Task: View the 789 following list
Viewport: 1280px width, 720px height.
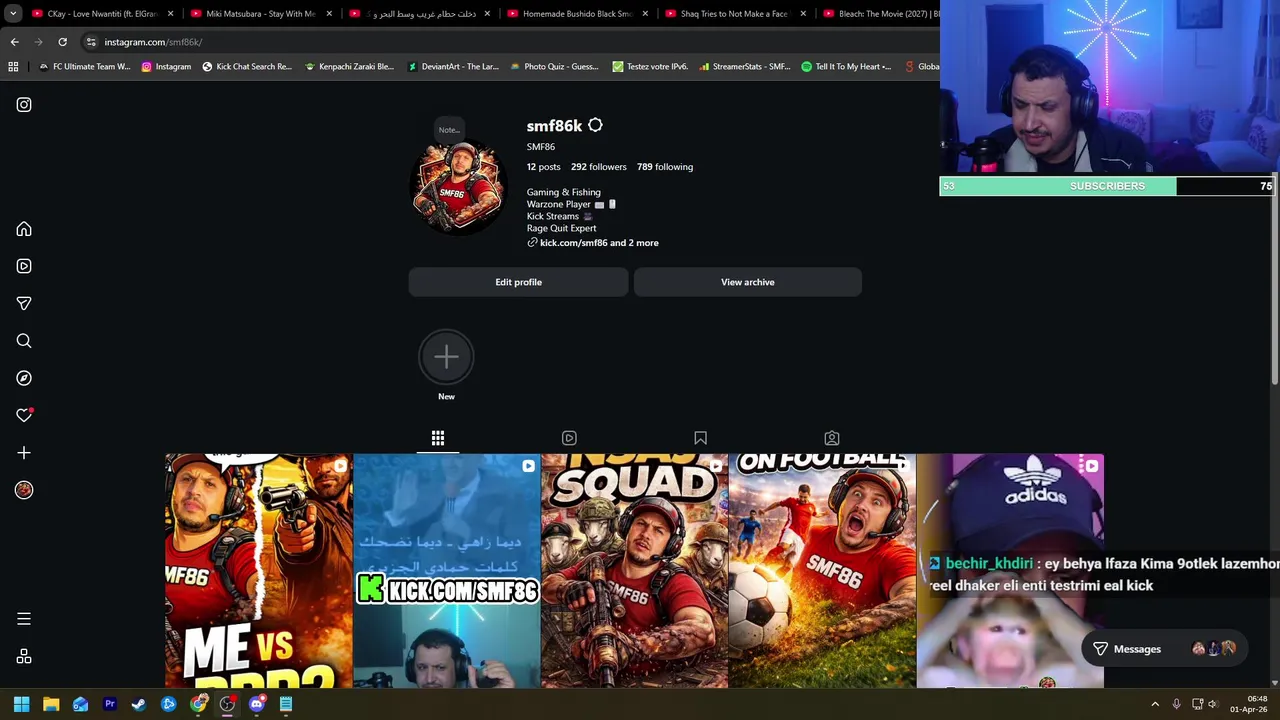Action: [x=665, y=167]
